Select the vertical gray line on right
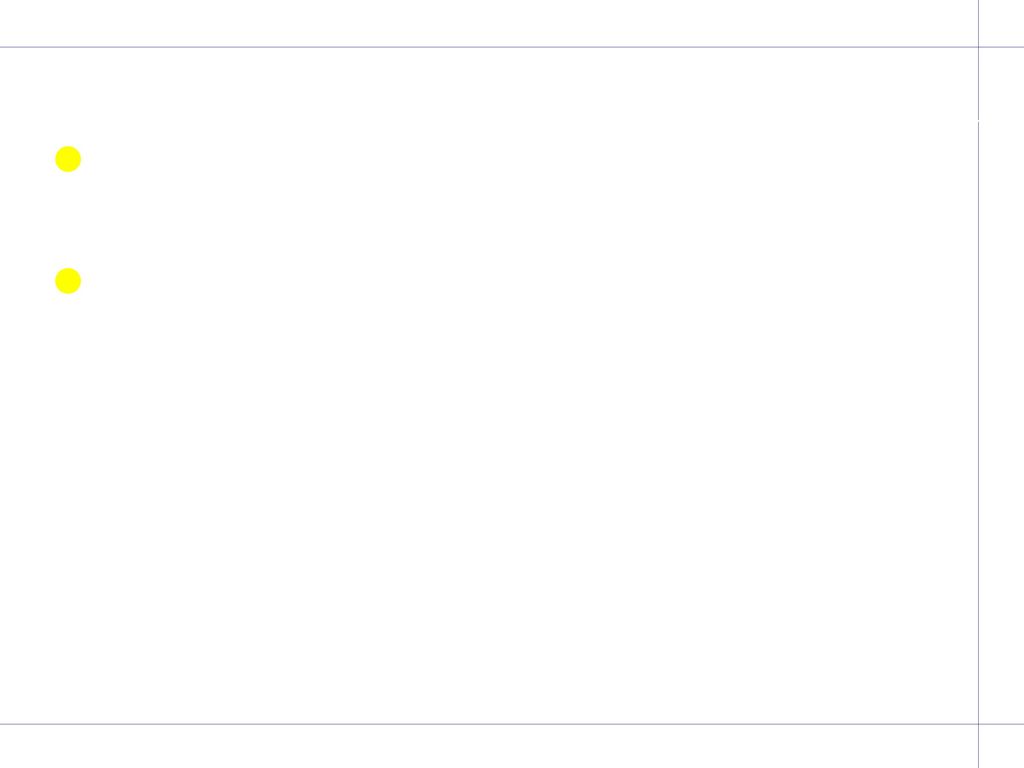The image size is (1024, 768). coord(978,384)
